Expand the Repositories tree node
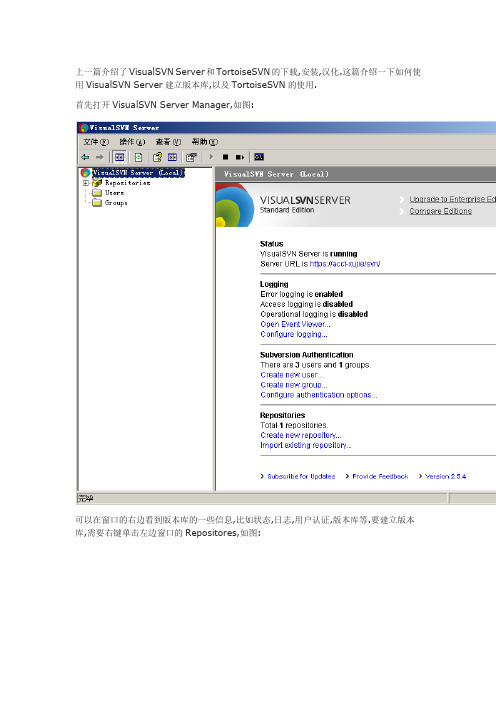 pyautogui.click(x=86, y=183)
